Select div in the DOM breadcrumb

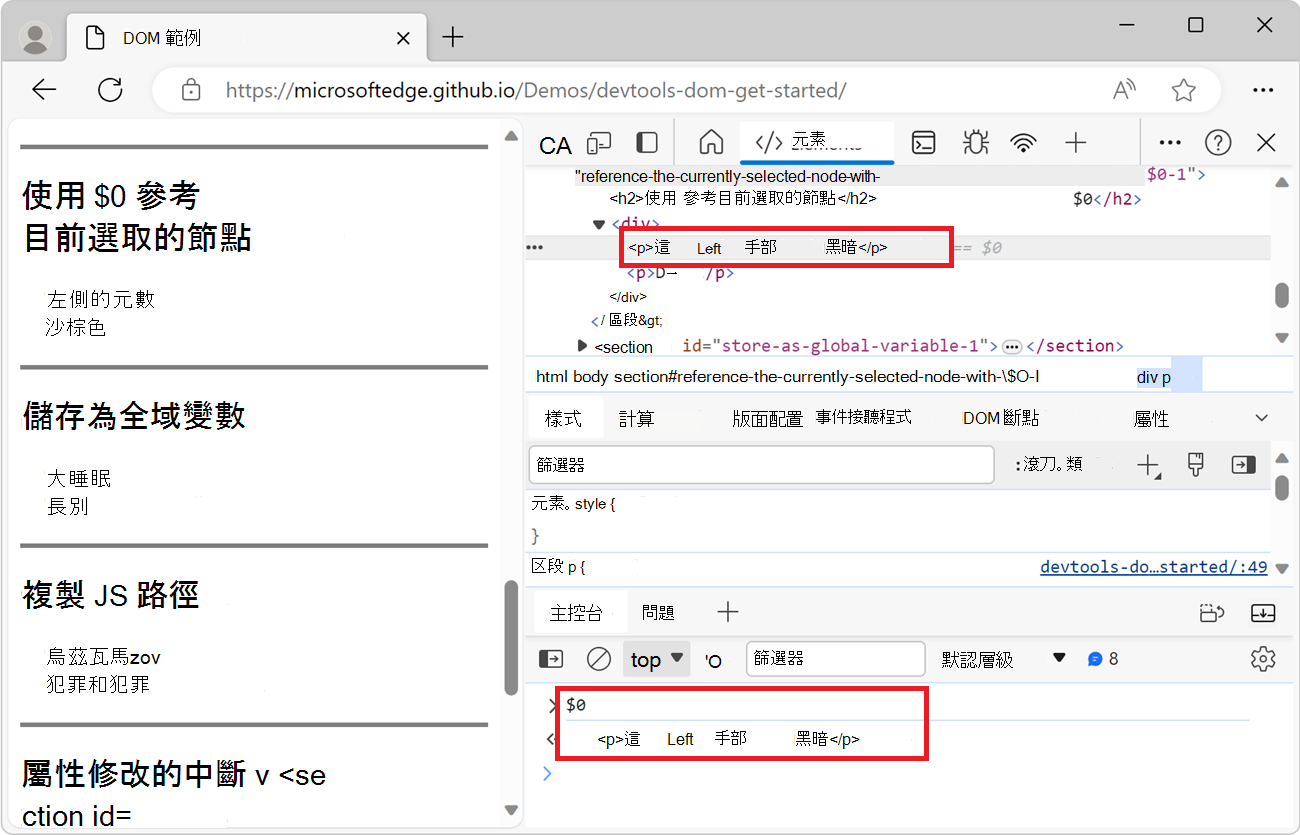point(1146,377)
